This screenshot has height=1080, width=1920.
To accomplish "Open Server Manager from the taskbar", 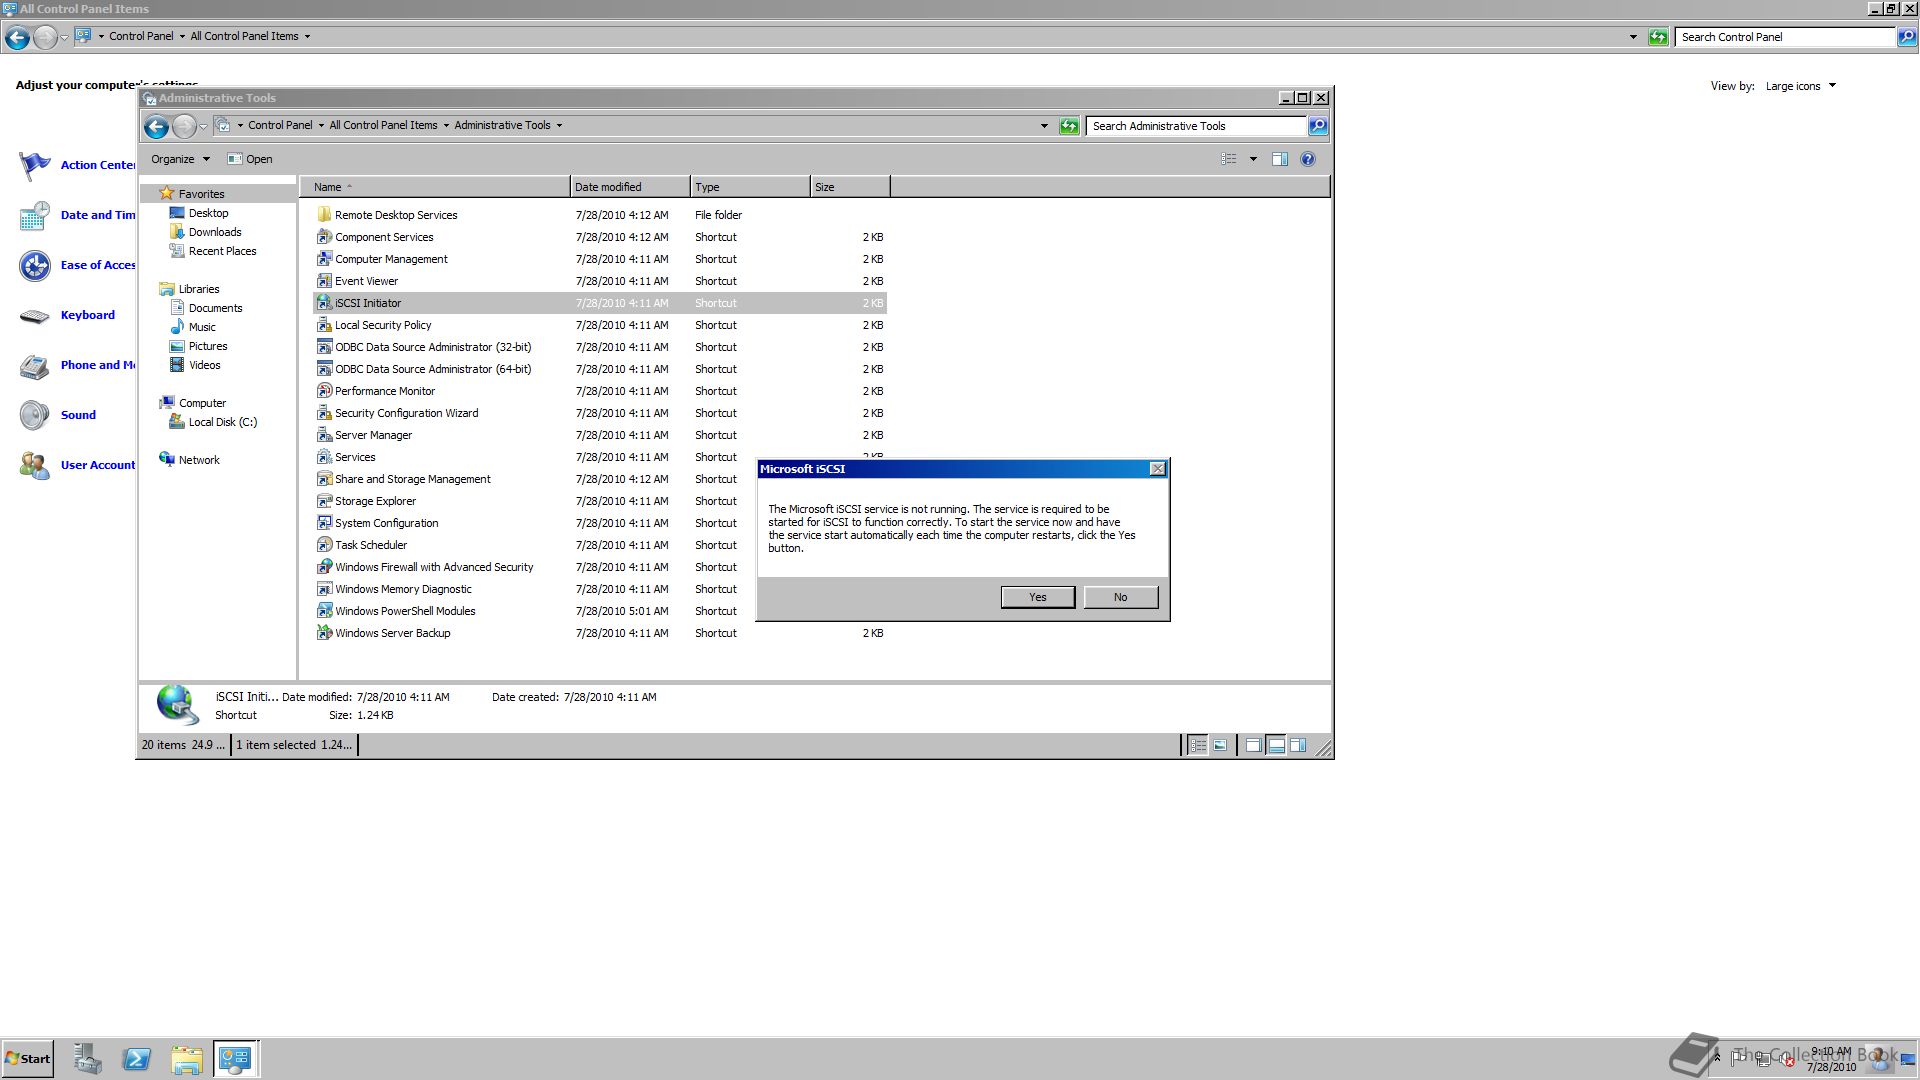I will click(x=87, y=1059).
